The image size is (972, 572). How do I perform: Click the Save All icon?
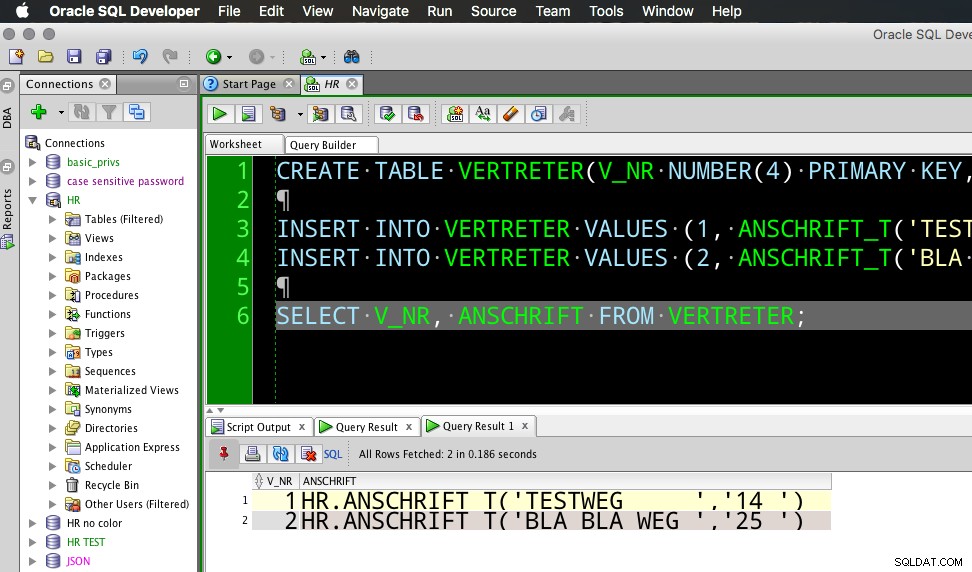pos(103,57)
